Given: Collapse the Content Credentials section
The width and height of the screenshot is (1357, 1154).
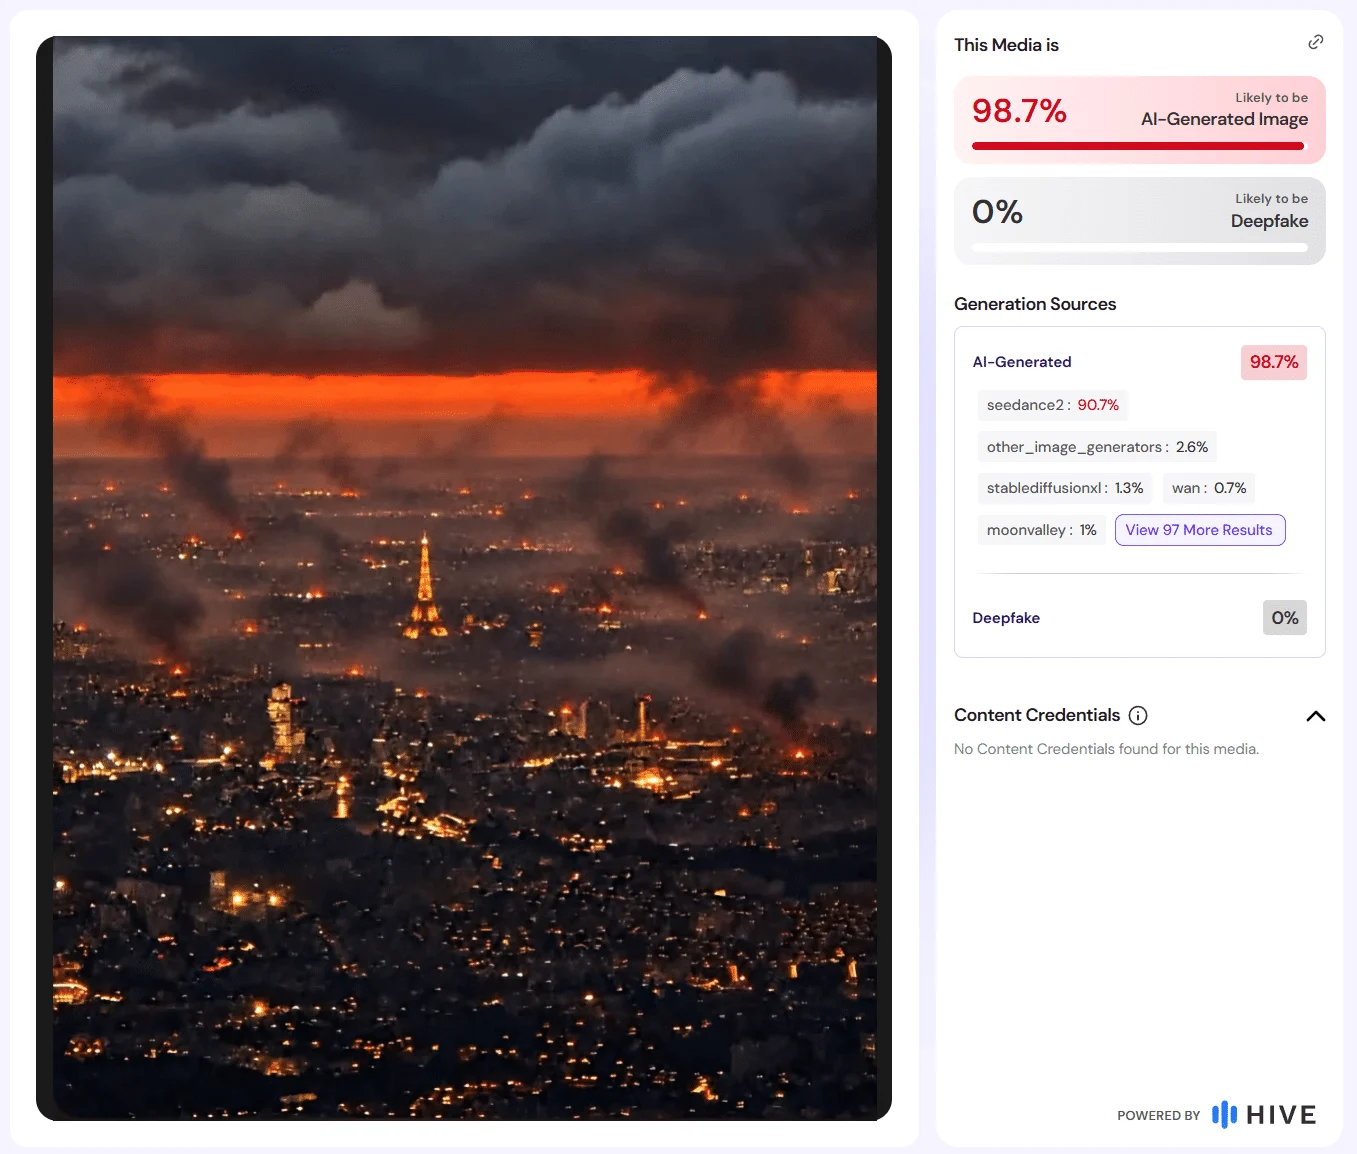Looking at the screenshot, I should click(1315, 716).
